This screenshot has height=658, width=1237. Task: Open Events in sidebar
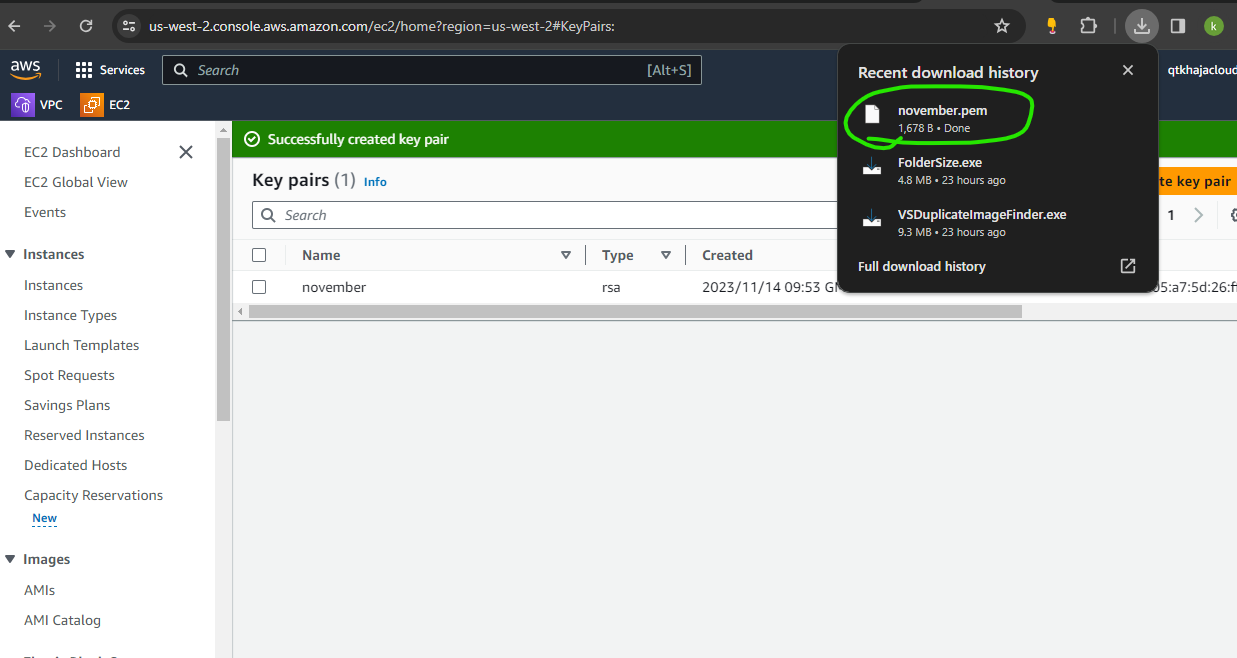click(45, 212)
